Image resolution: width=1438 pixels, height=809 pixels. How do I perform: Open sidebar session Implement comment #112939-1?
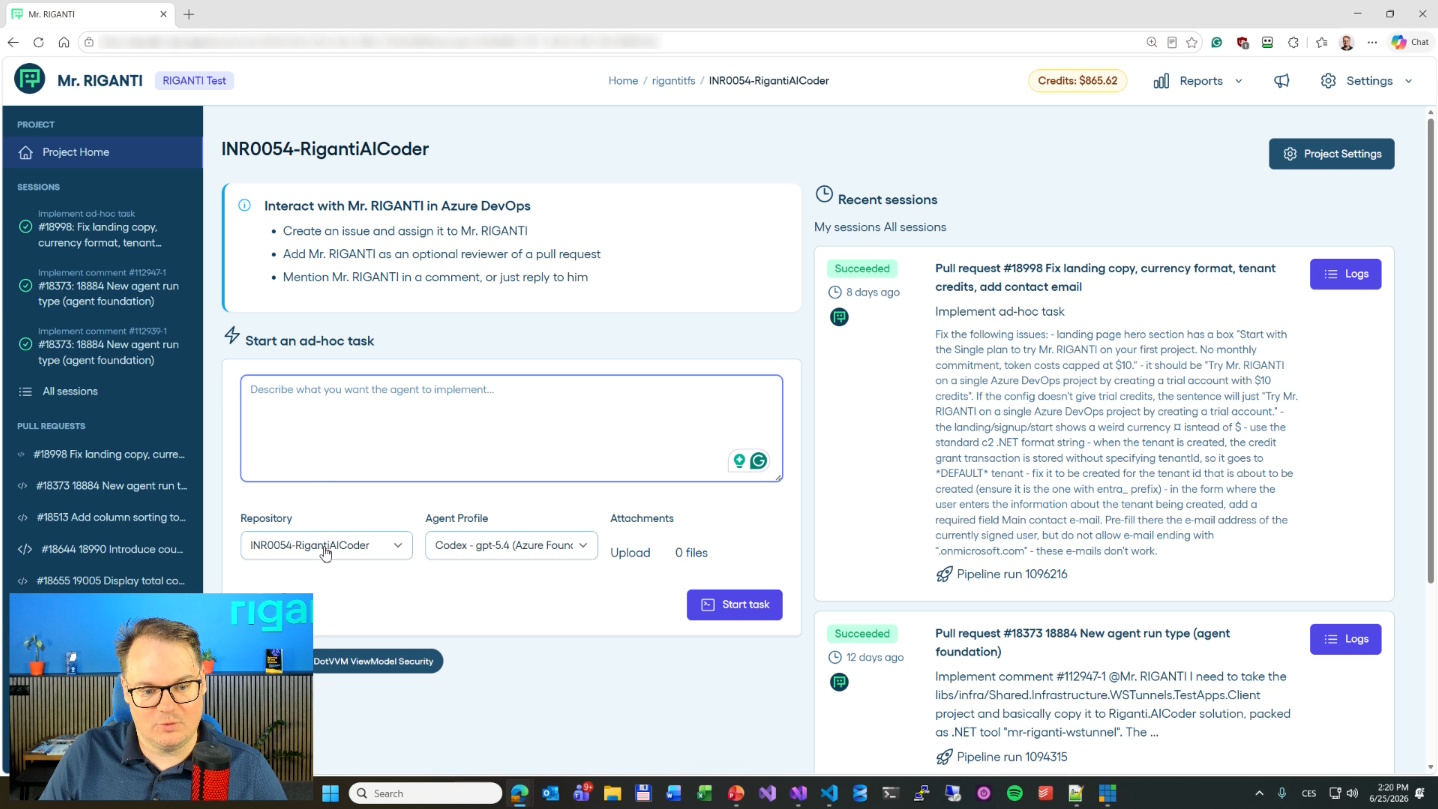coord(103,345)
